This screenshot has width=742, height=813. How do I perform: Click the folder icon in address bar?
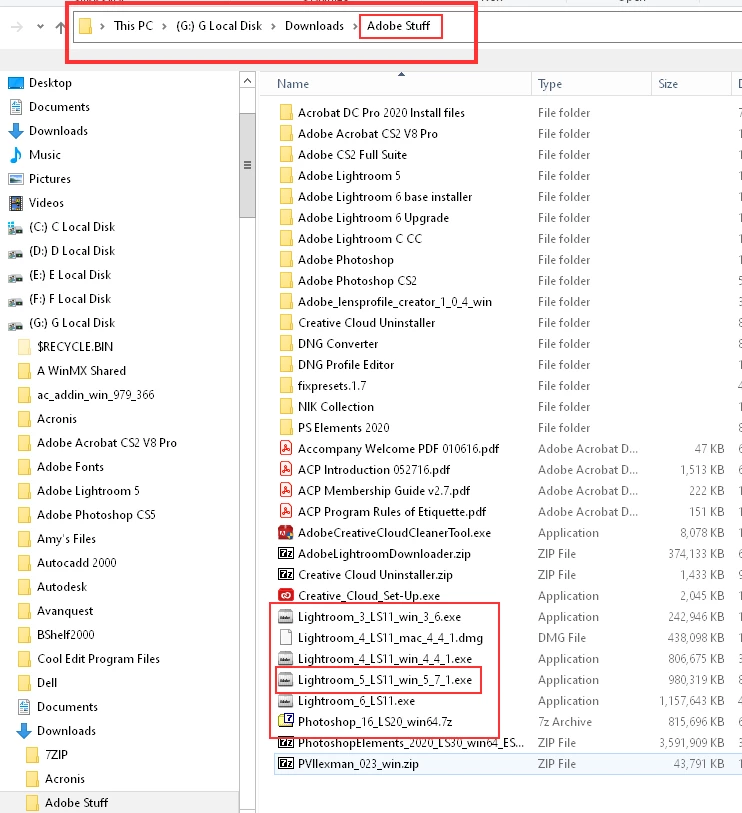click(86, 26)
